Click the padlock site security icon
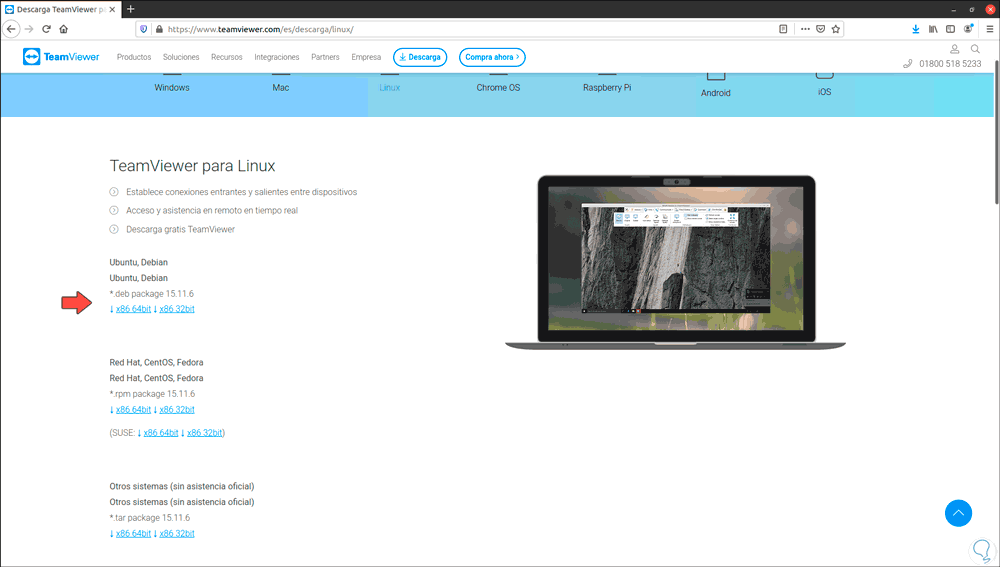The height and width of the screenshot is (567, 1000). [x=159, y=29]
